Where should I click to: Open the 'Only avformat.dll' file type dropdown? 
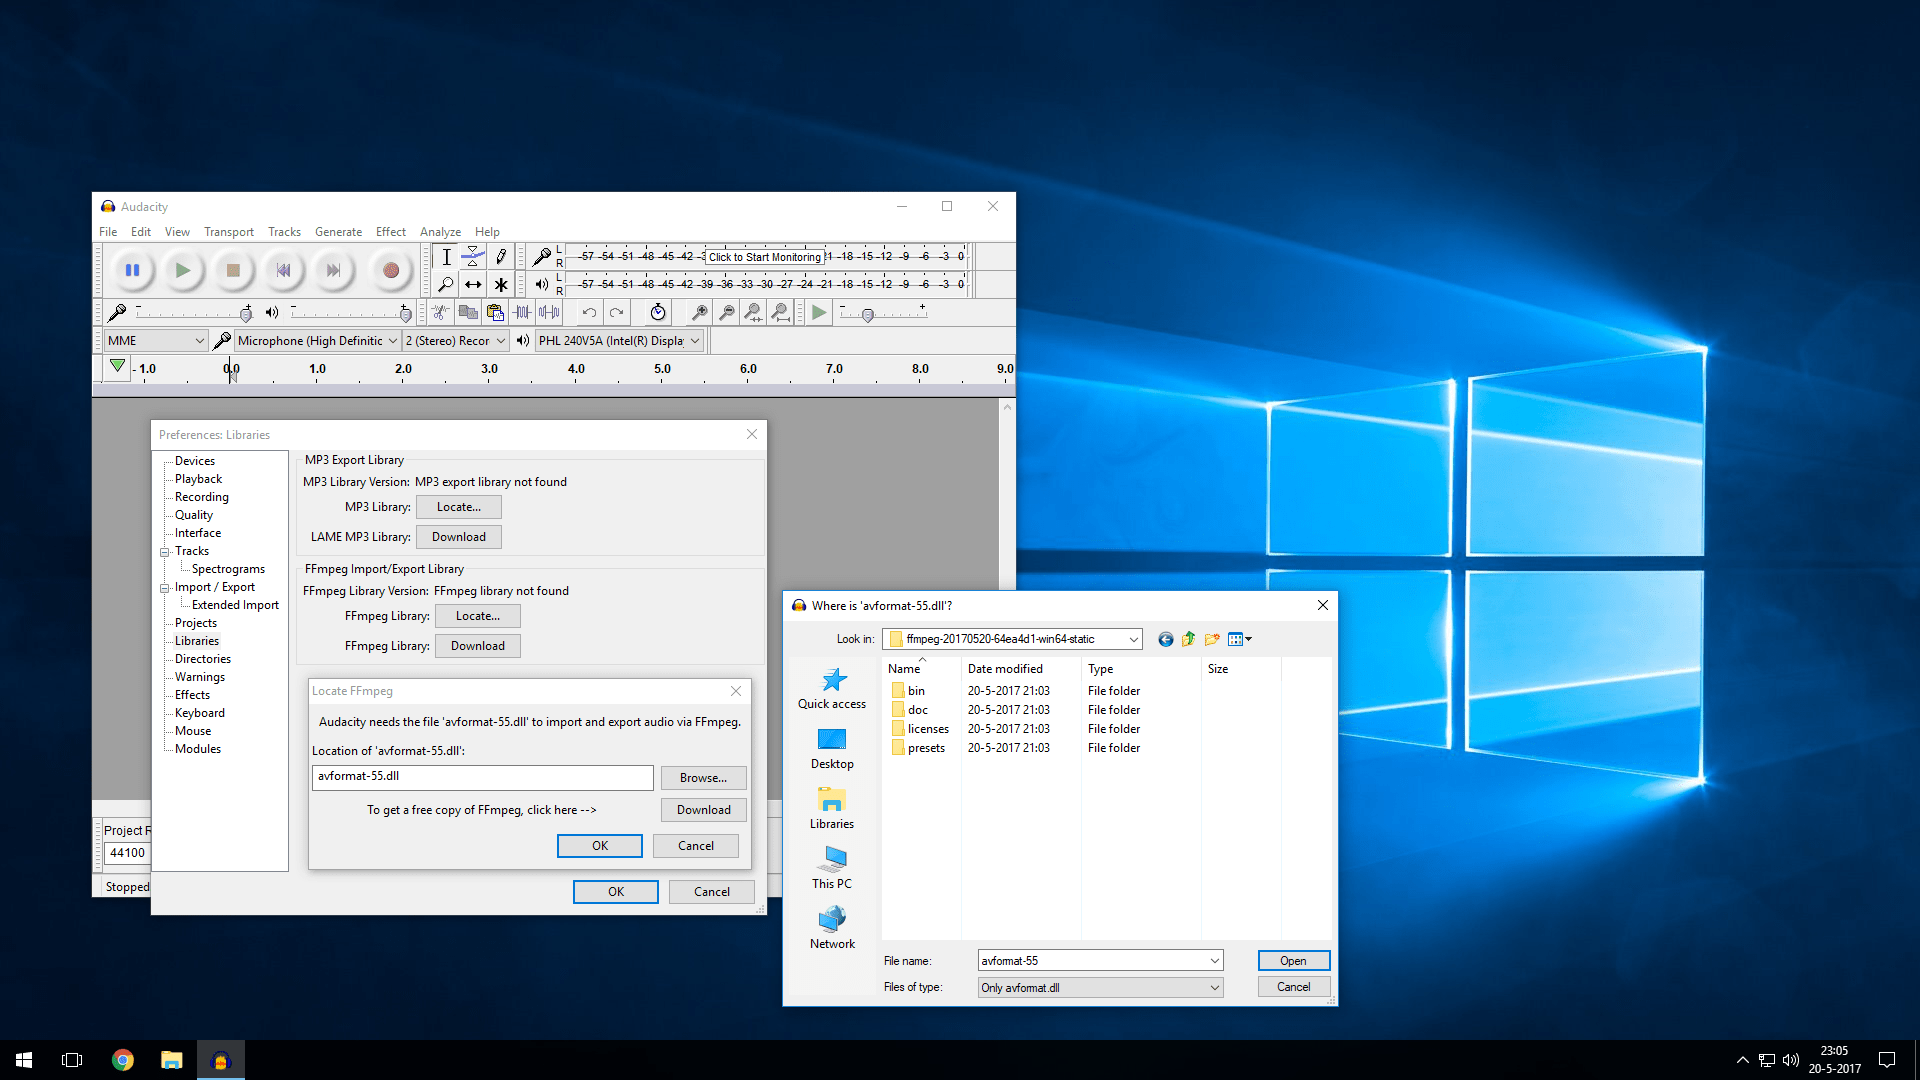tap(1099, 987)
